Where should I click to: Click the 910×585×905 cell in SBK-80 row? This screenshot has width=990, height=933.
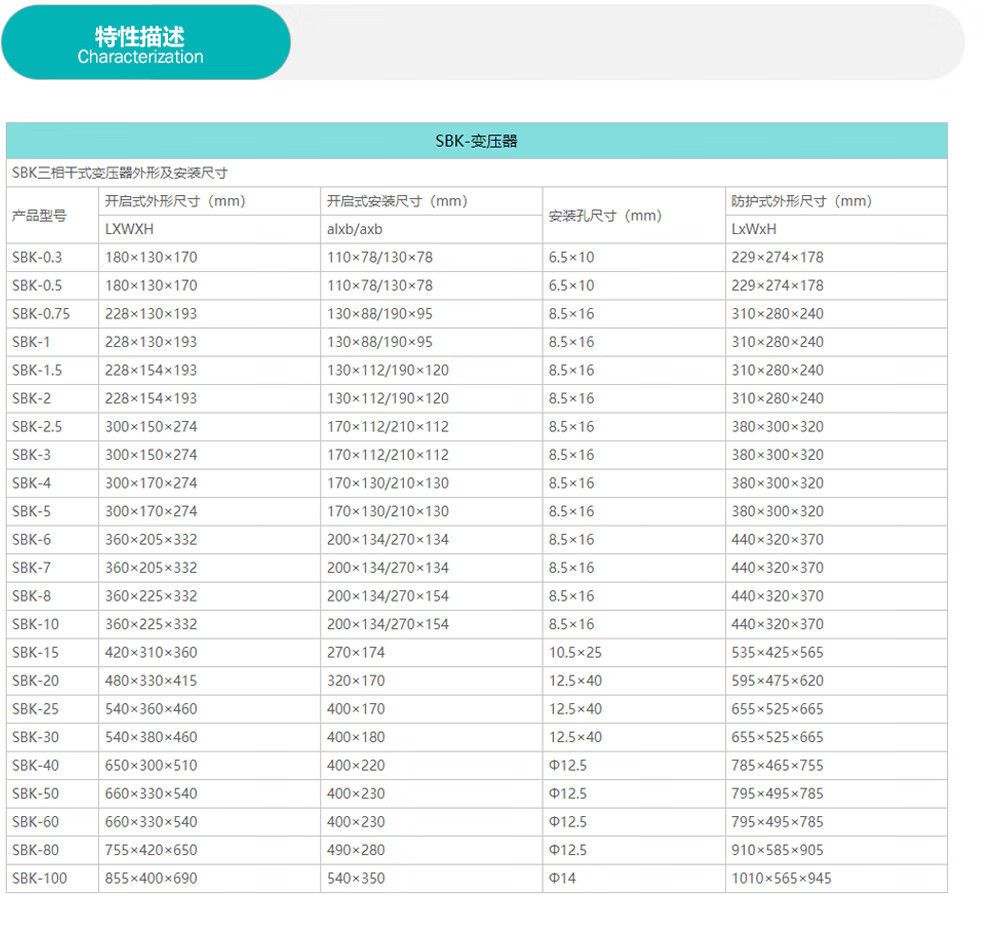777,850
